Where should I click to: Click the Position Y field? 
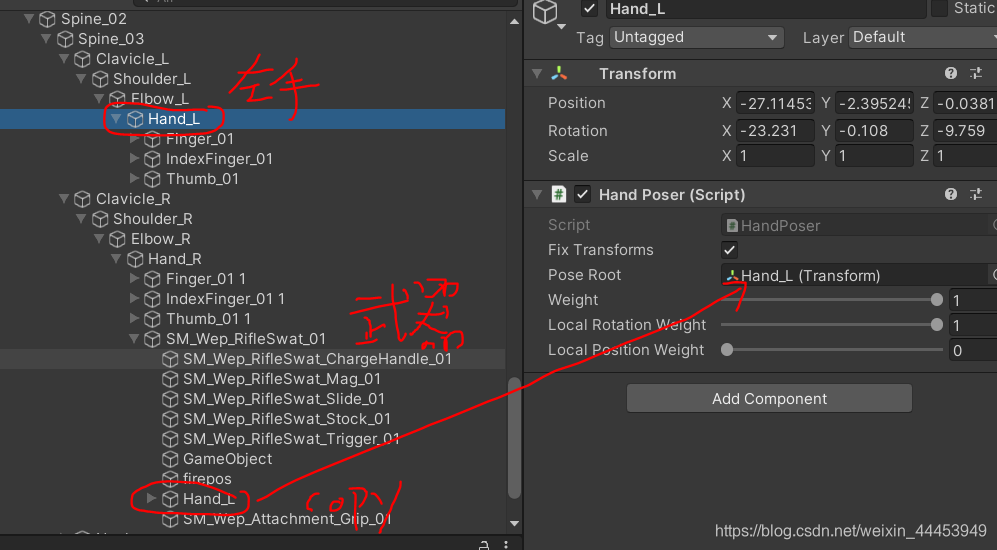pyautogui.click(x=874, y=103)
